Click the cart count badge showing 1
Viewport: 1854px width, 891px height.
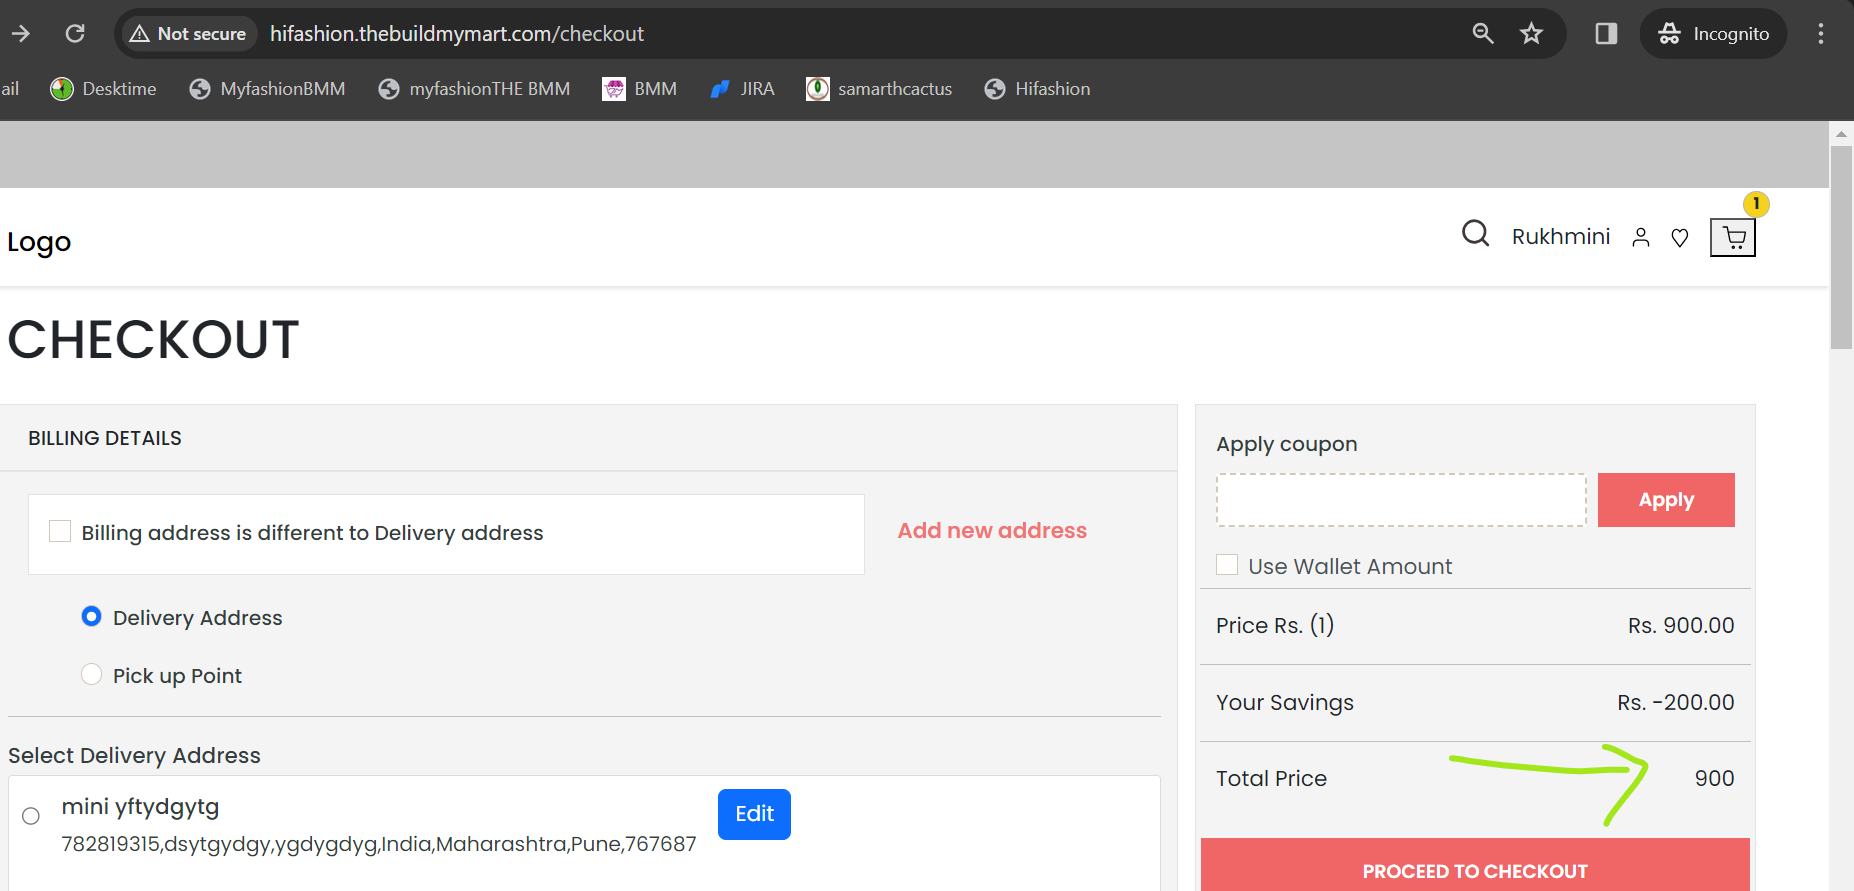1756,204
